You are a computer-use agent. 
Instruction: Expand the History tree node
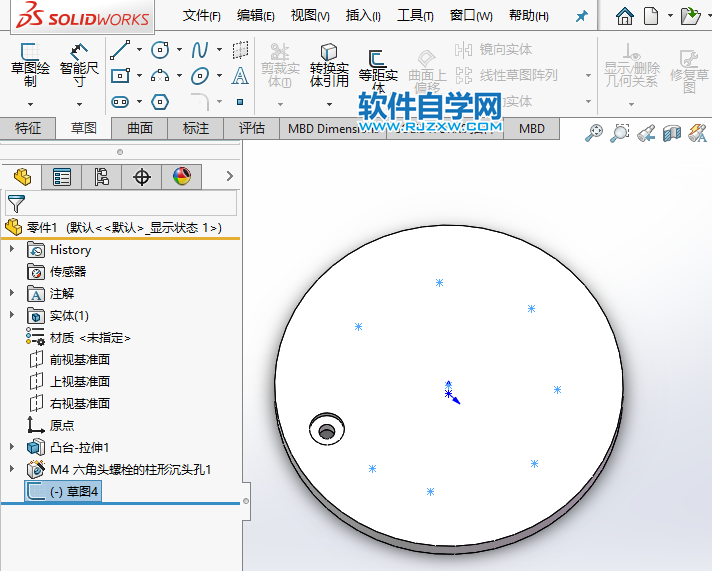12,249
